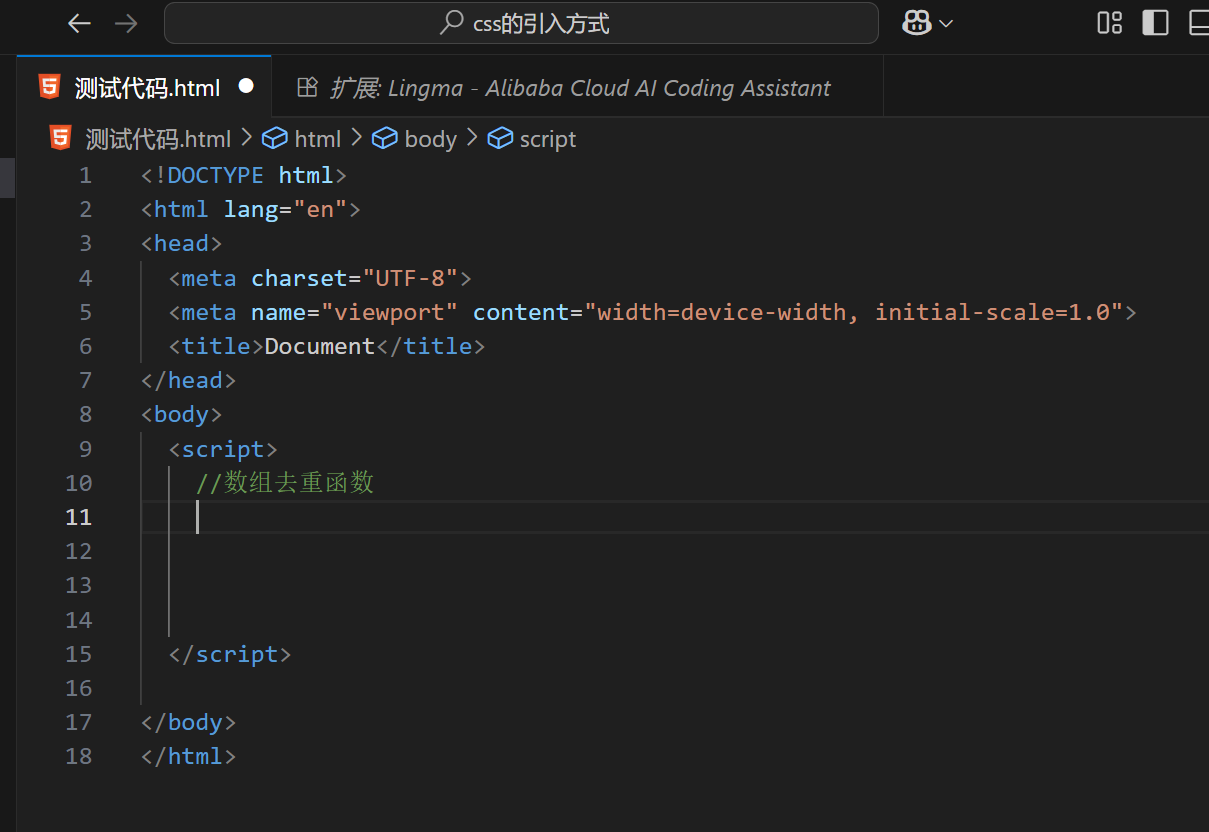This screenshot has width=1209, height=832.
Task: Switch to the 测试代码.html tab
Action: pyautogui.click(x=146, y=88)
